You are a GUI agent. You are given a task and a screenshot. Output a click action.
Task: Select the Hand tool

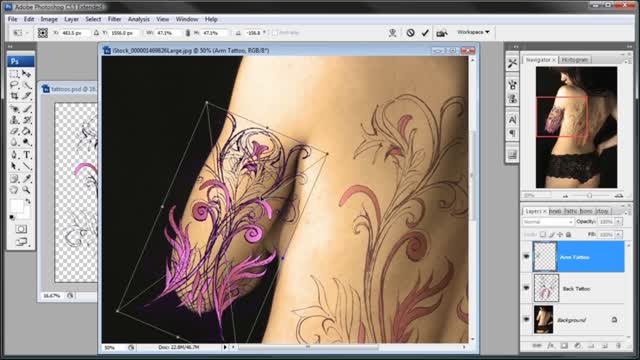pos(14,190)
